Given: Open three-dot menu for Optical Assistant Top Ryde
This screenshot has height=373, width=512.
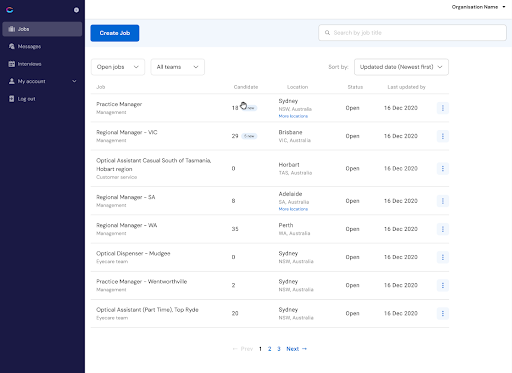Looking at the screenshot, I should [x=443, y=313].
